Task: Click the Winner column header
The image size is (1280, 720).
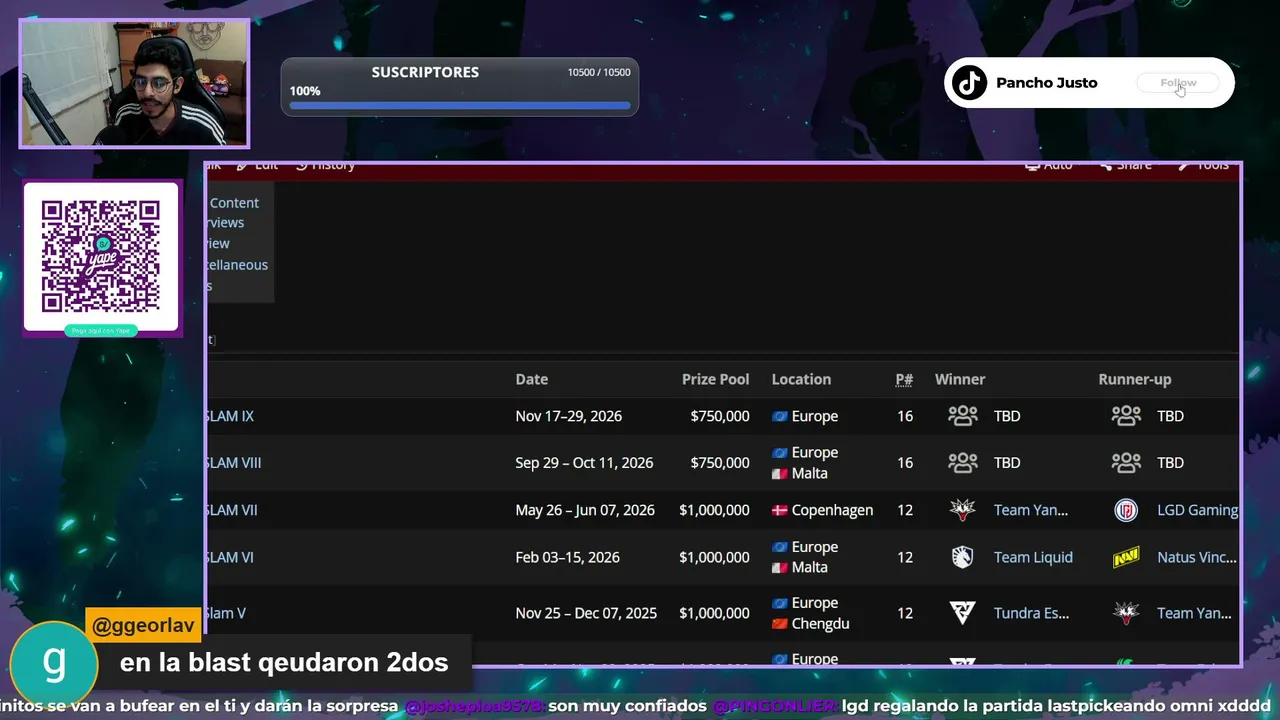Action: pos(960,379)
